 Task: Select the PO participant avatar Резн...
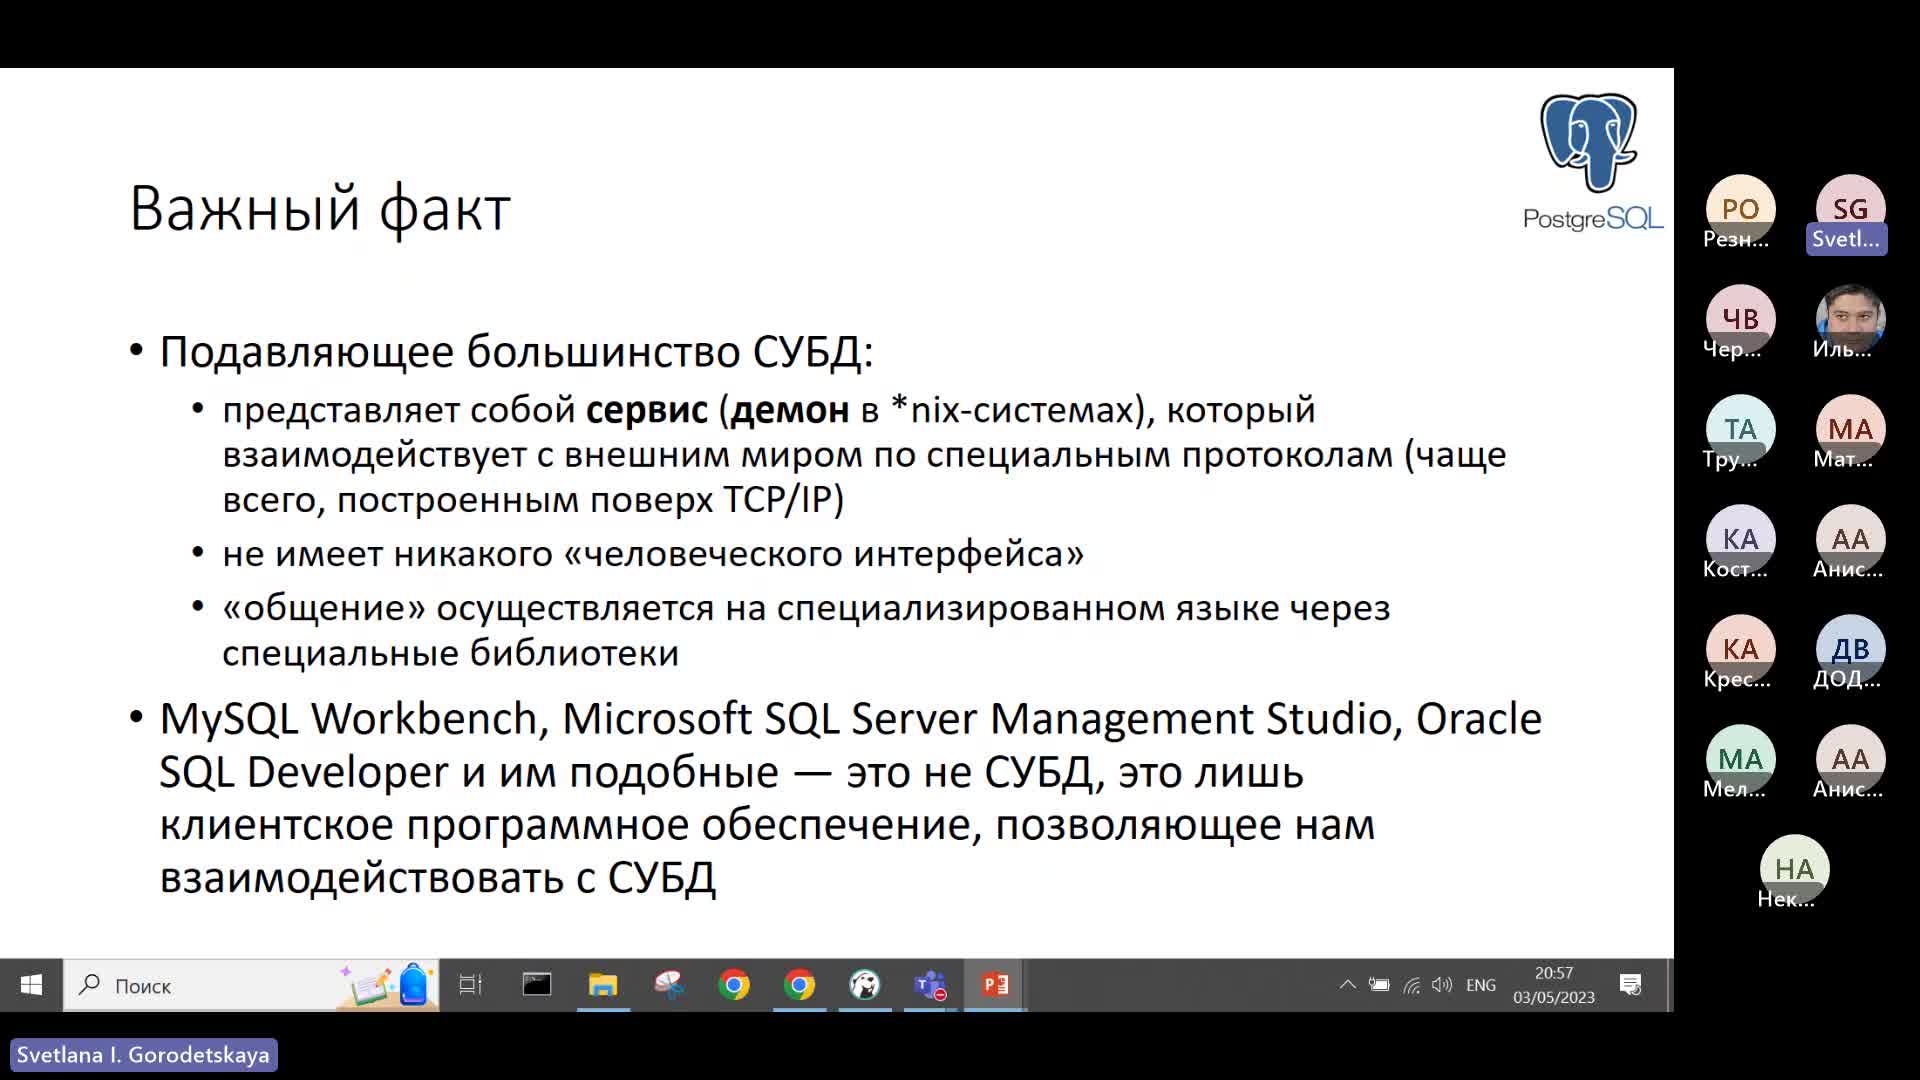pyautogui.click(x=1740, y=209)
